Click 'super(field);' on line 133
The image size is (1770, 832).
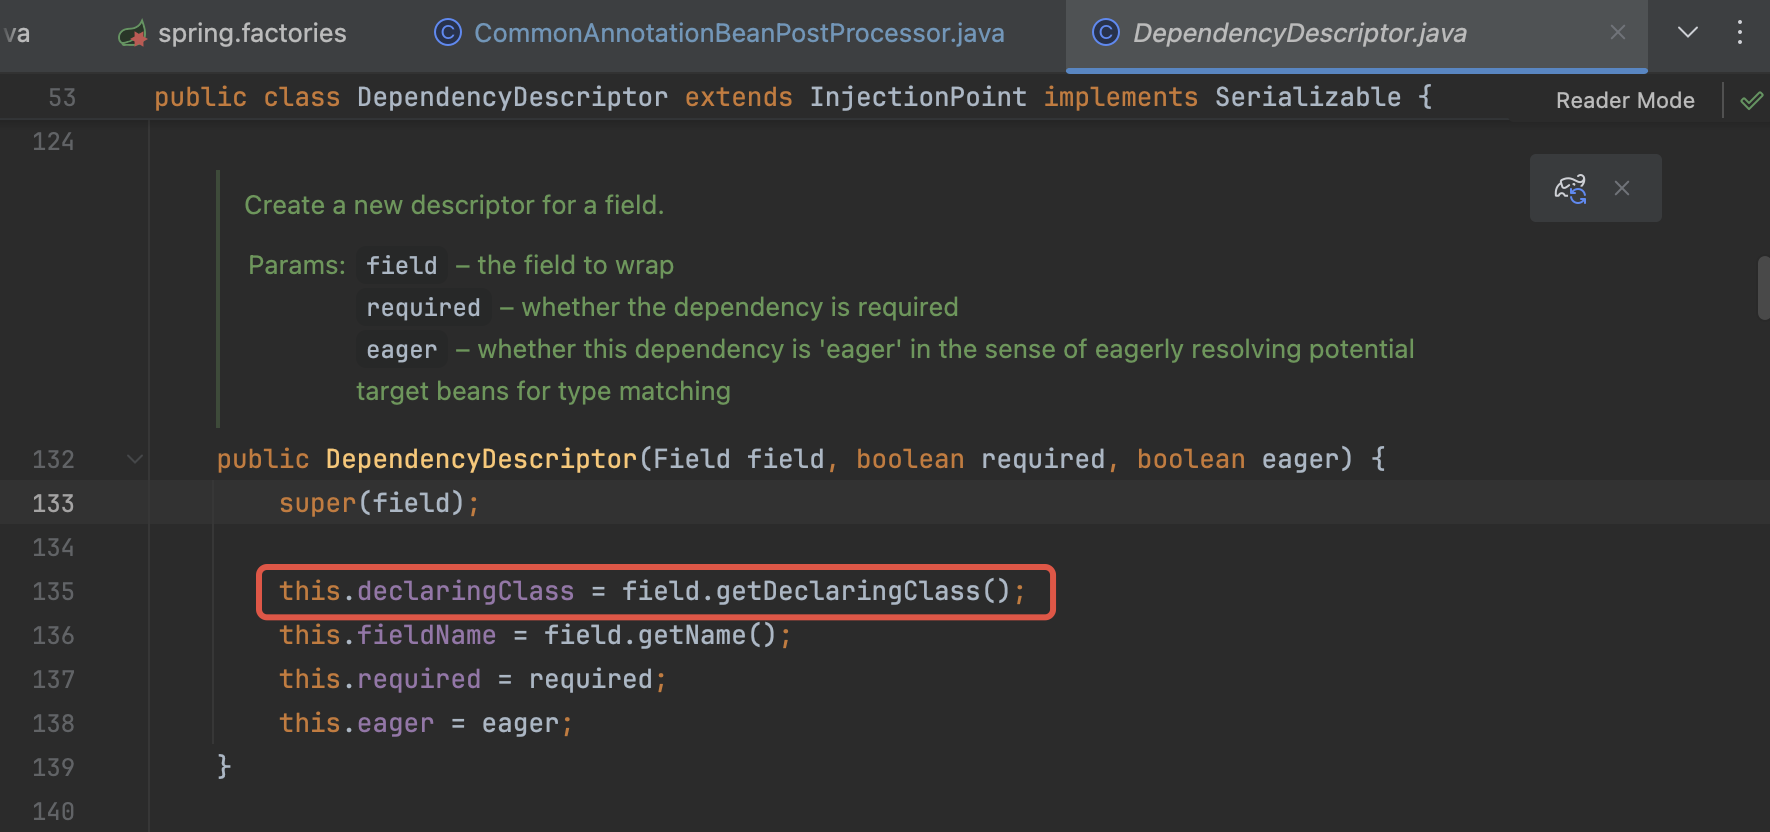(x=379, y=503)
